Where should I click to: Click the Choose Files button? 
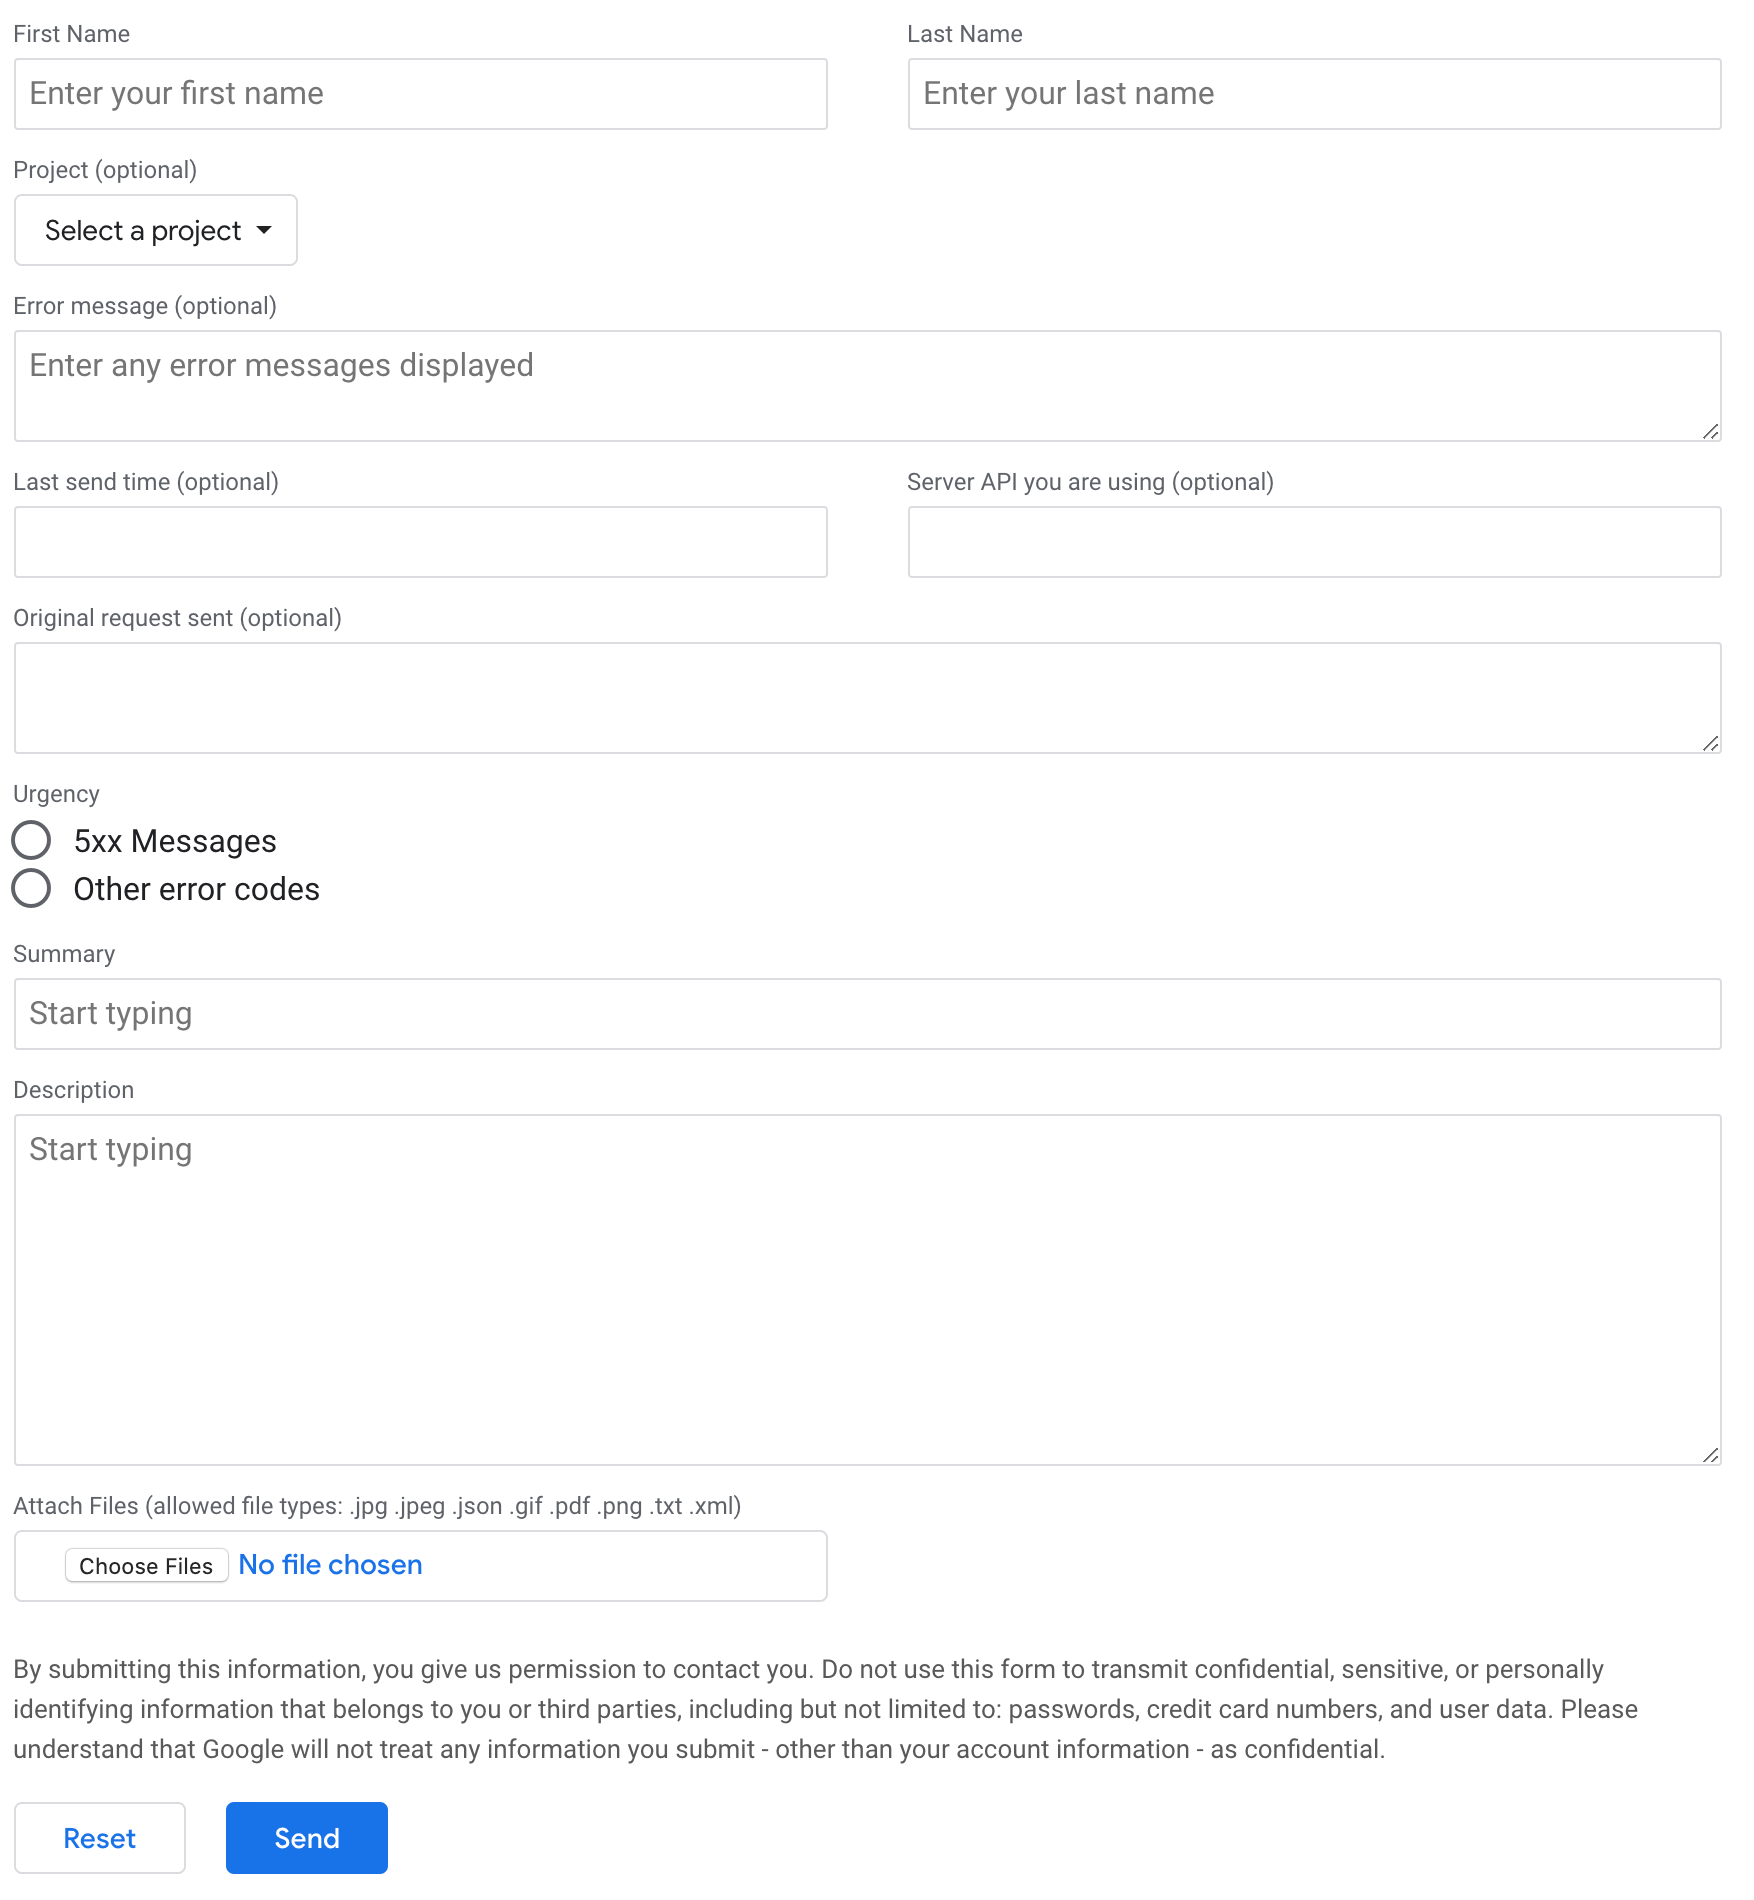[x=146, y=1566]
